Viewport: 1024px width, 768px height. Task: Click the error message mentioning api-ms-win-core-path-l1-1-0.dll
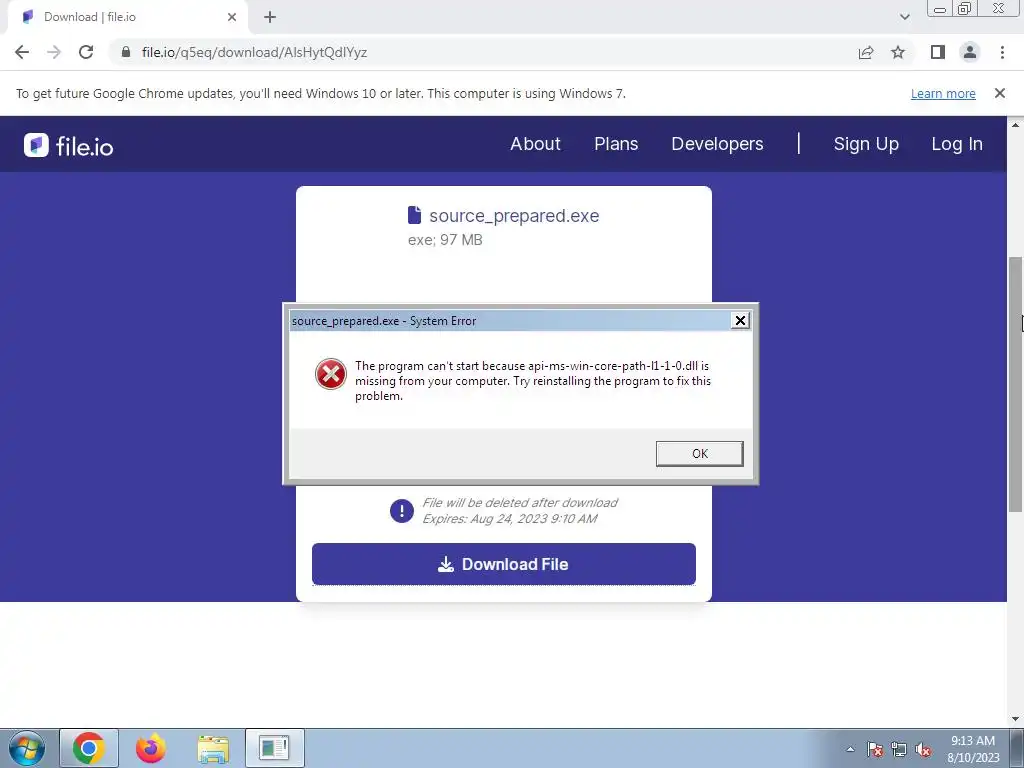pos(533,381)
